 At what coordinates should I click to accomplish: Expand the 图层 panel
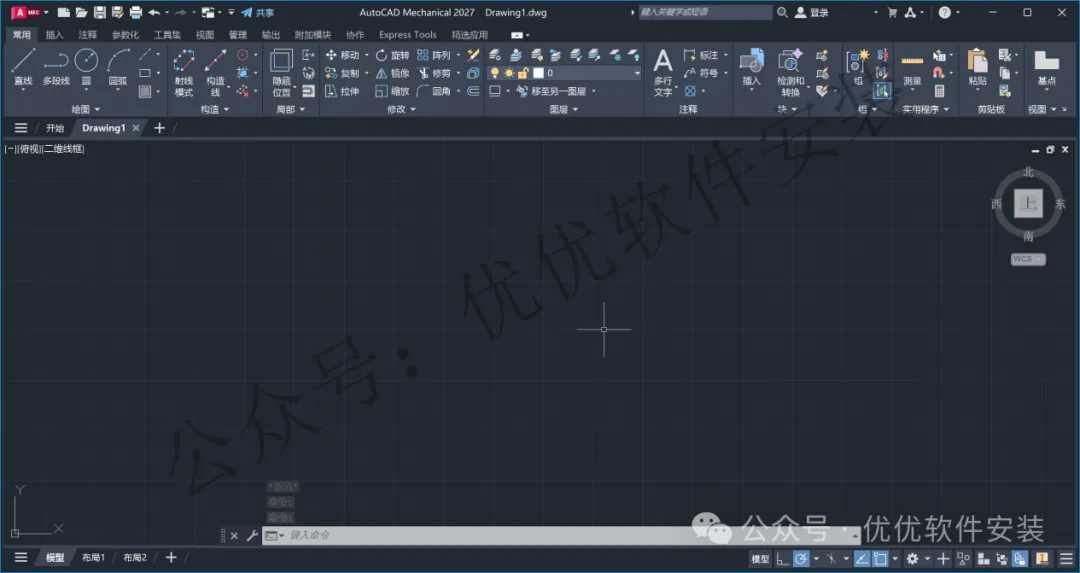coord(563,109)
